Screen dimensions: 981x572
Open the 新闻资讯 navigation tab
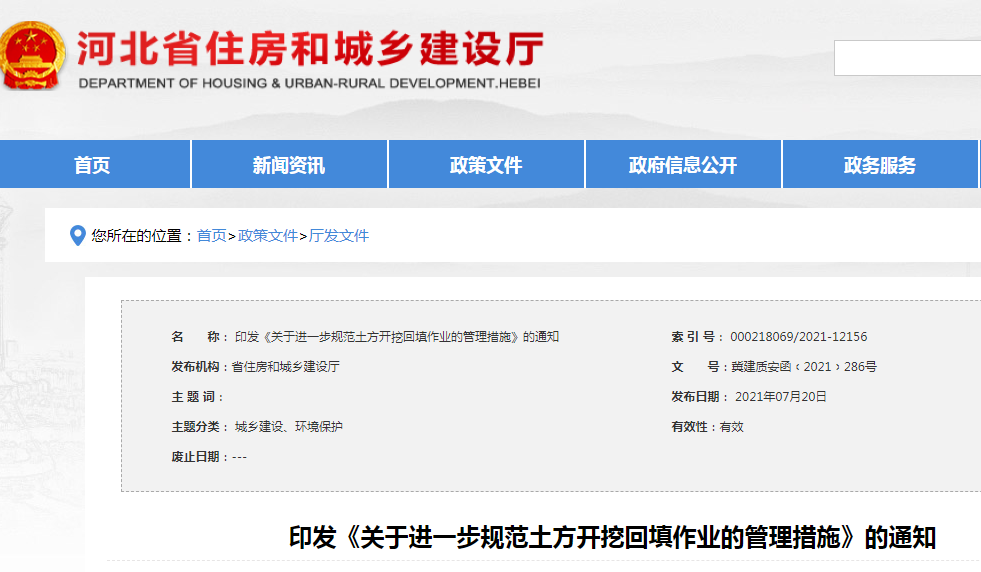(289, 165)
